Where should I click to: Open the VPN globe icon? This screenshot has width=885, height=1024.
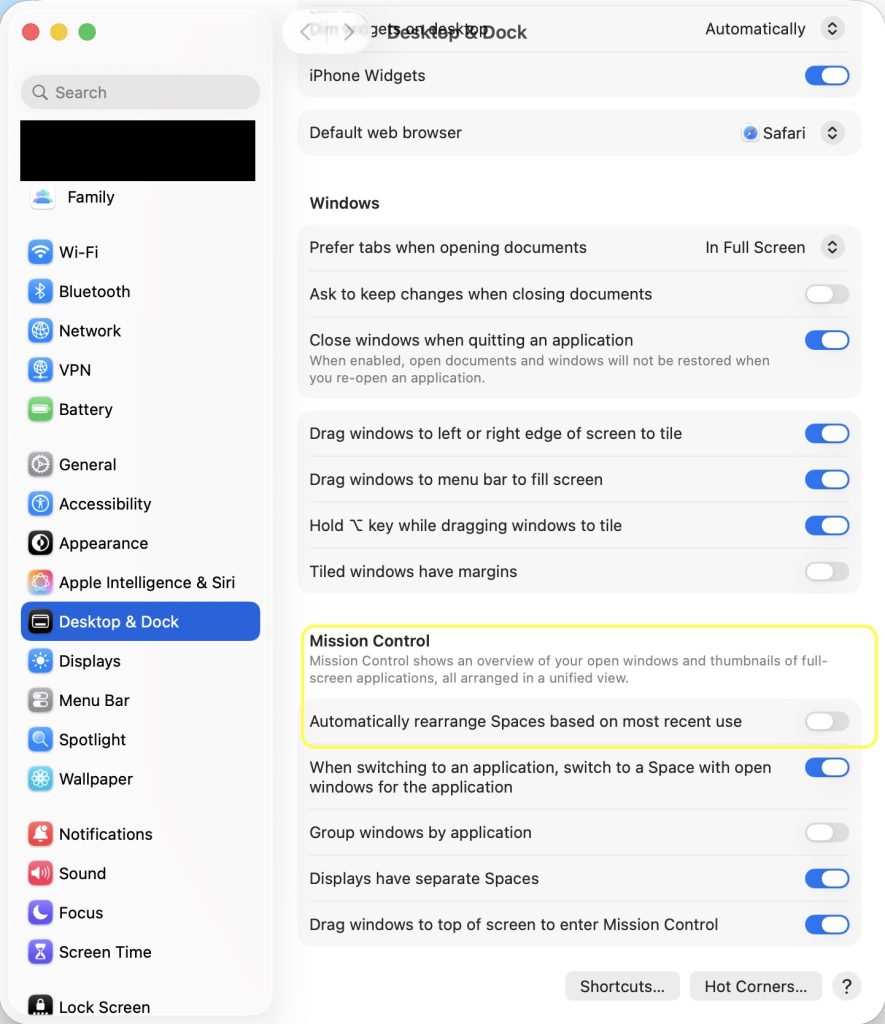pos(40,370)
